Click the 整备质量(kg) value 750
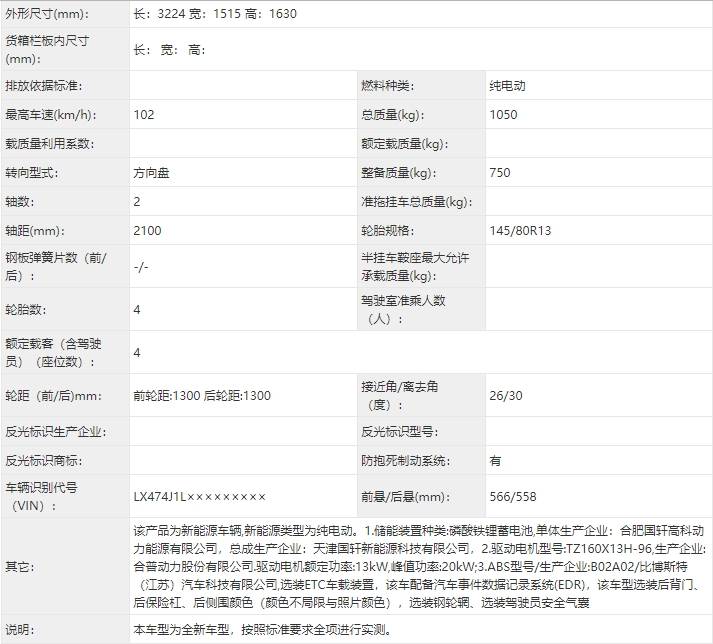 pyautogui.click(x=500, y=173)
